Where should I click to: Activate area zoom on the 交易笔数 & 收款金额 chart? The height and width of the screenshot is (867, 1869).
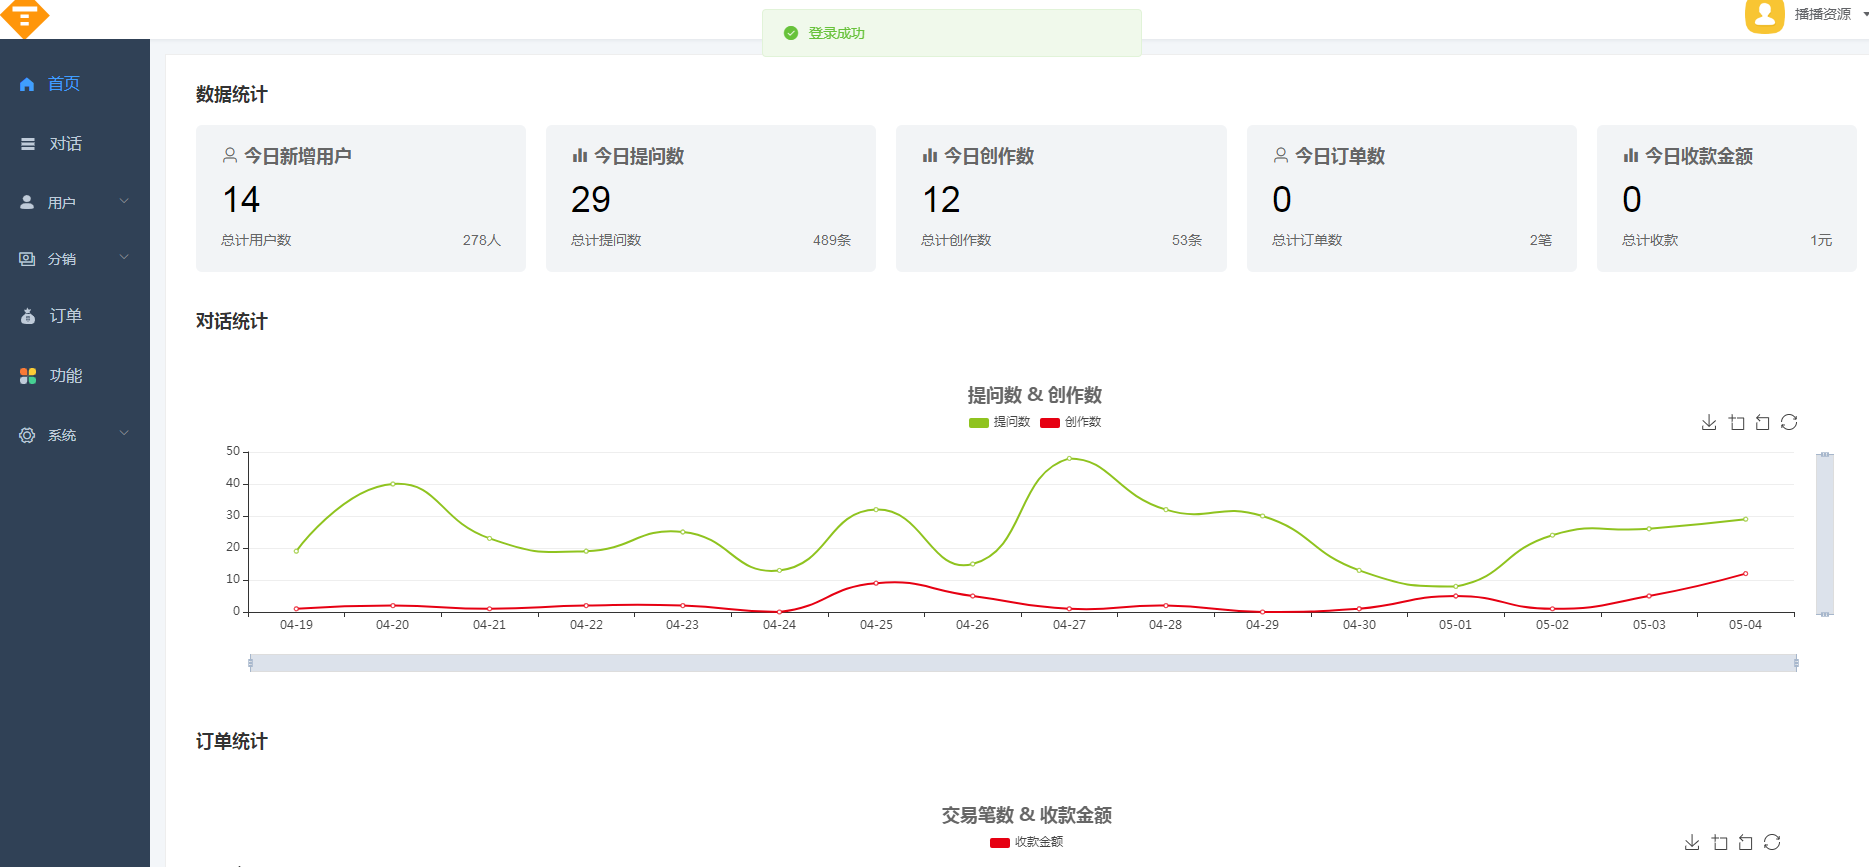click(x=1720, y=843)
